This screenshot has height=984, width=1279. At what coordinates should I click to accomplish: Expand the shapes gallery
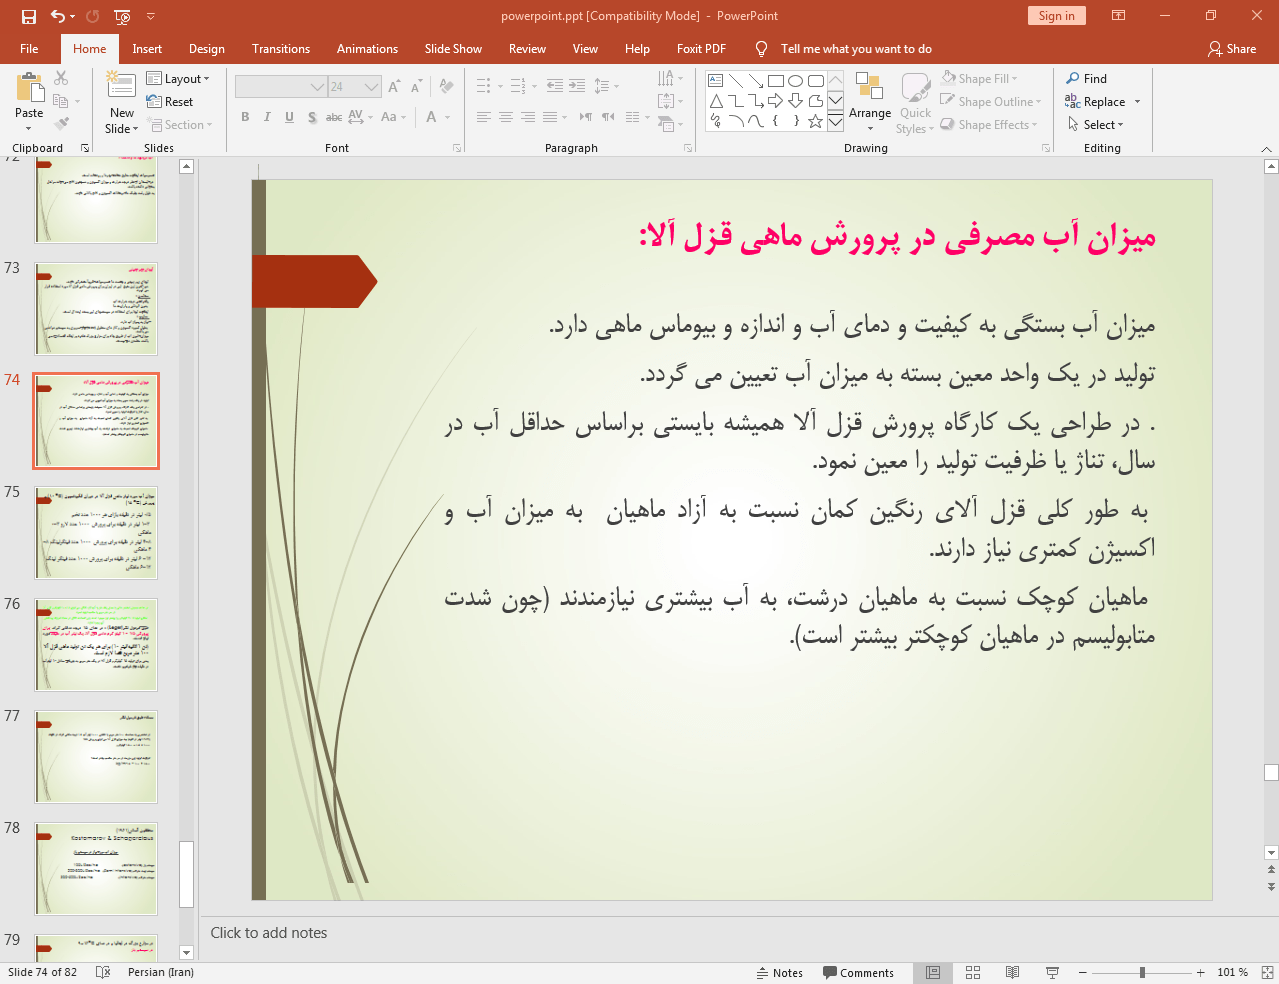pyautogui.click(x=835, y=121)
